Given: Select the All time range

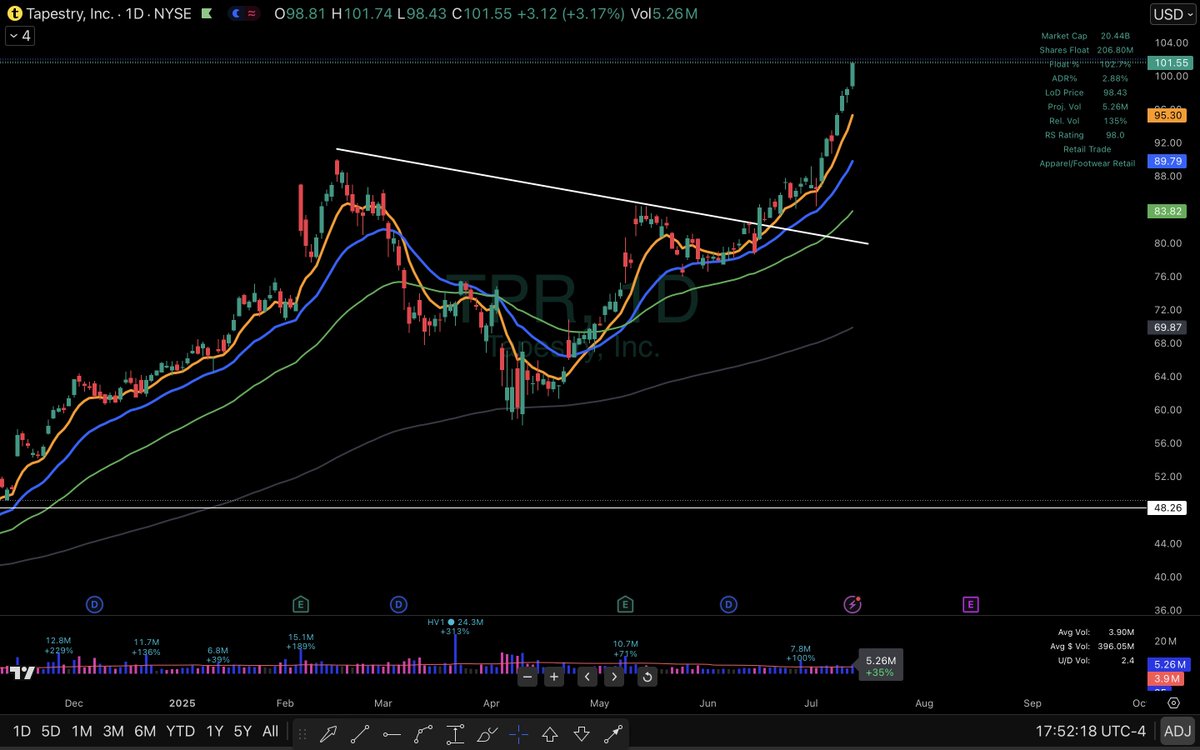Looking at the screenshot, I should pyautogui.click(x=270, y=731).
